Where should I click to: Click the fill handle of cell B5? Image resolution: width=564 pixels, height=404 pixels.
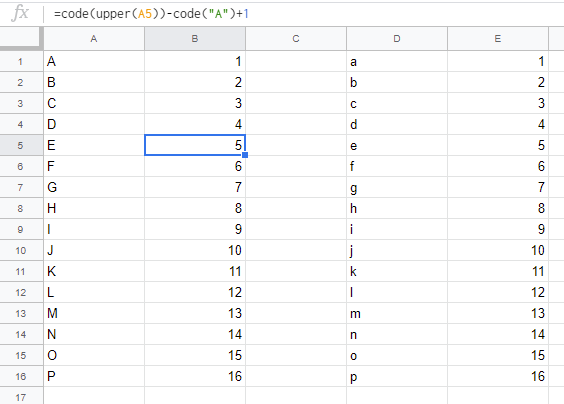click(x=245, y=155)
